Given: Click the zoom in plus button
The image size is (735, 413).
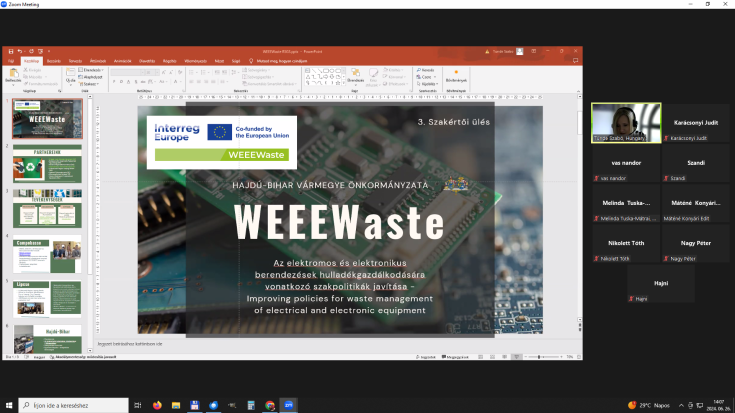Looking at the screenshot, I should [x=561, y=357].
